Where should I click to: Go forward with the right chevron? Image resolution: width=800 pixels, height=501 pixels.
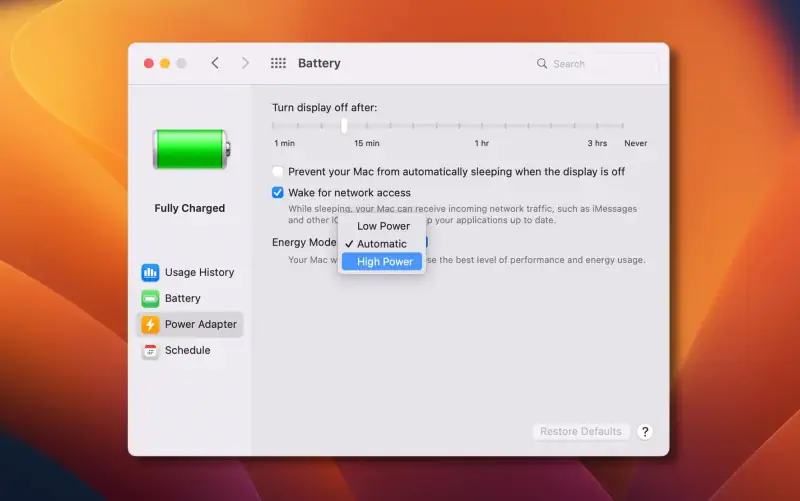coord(245,63)
